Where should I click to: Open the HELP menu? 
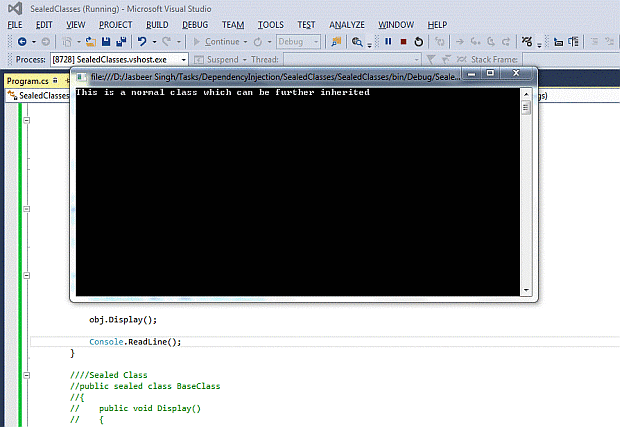point(437,25)
